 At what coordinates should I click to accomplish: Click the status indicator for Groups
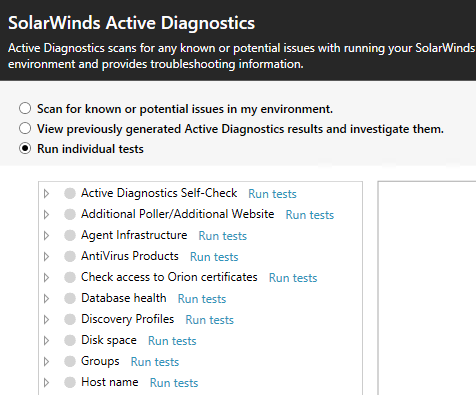pyautogui.click(x=70, y=361)
